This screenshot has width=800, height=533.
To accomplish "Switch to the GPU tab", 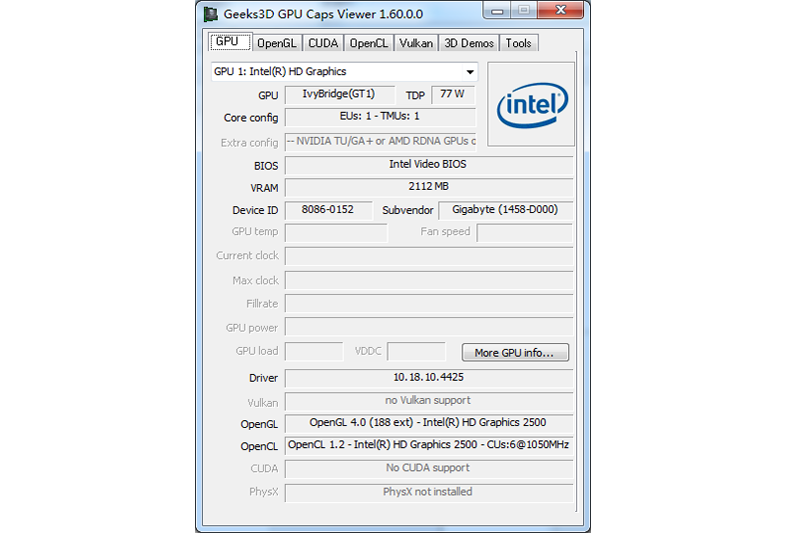I will 229,42.
